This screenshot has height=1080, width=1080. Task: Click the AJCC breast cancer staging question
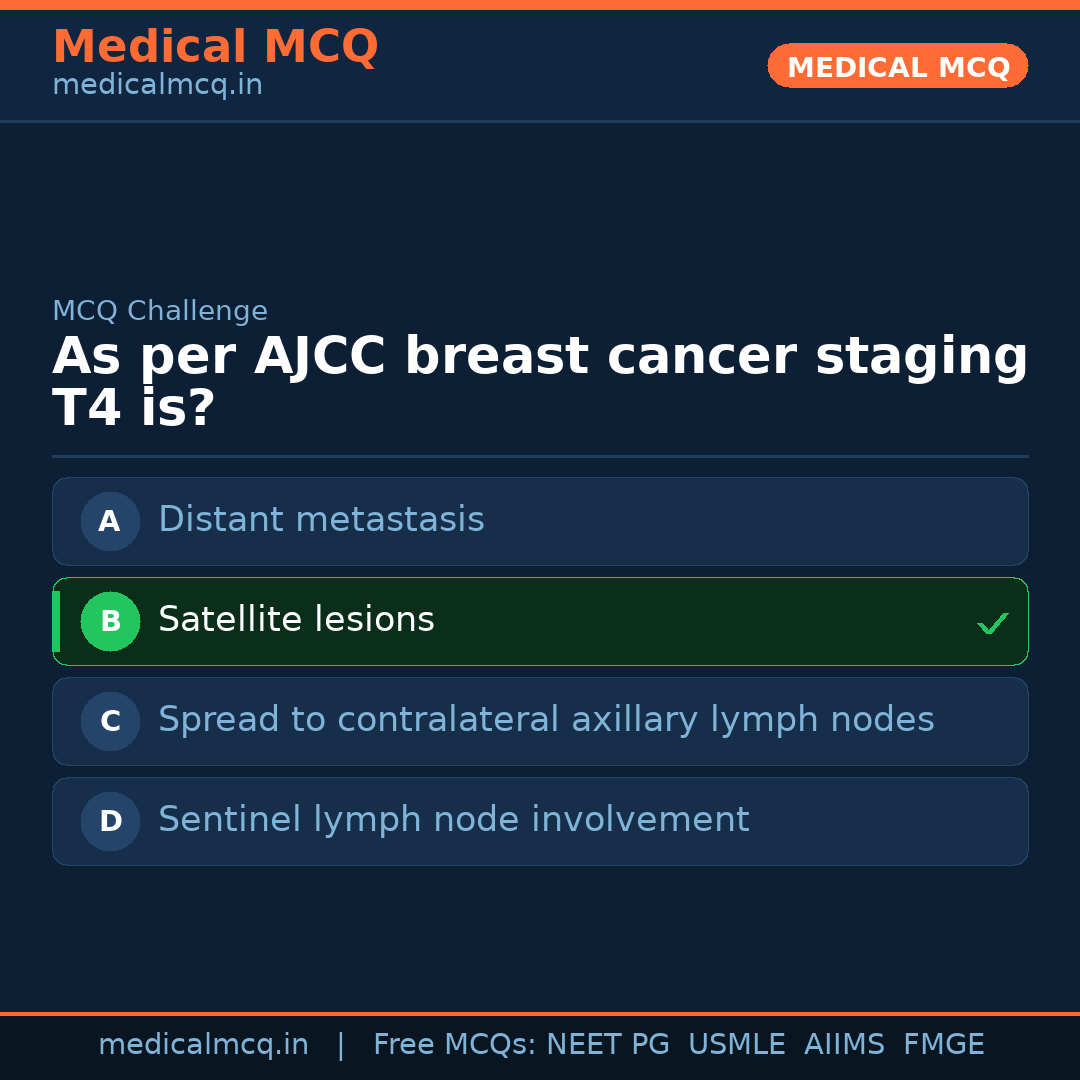[540, 382]
